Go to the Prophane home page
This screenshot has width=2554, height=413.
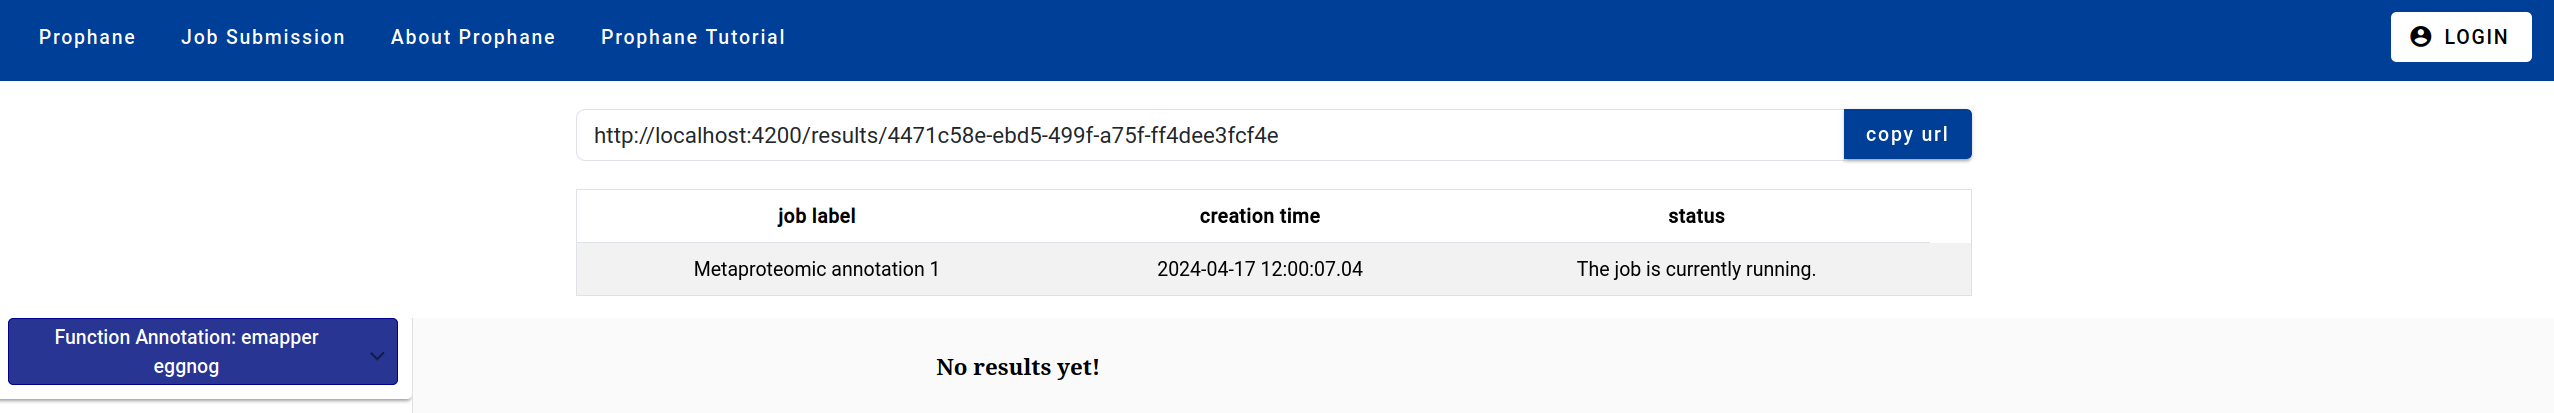(87, 37)
